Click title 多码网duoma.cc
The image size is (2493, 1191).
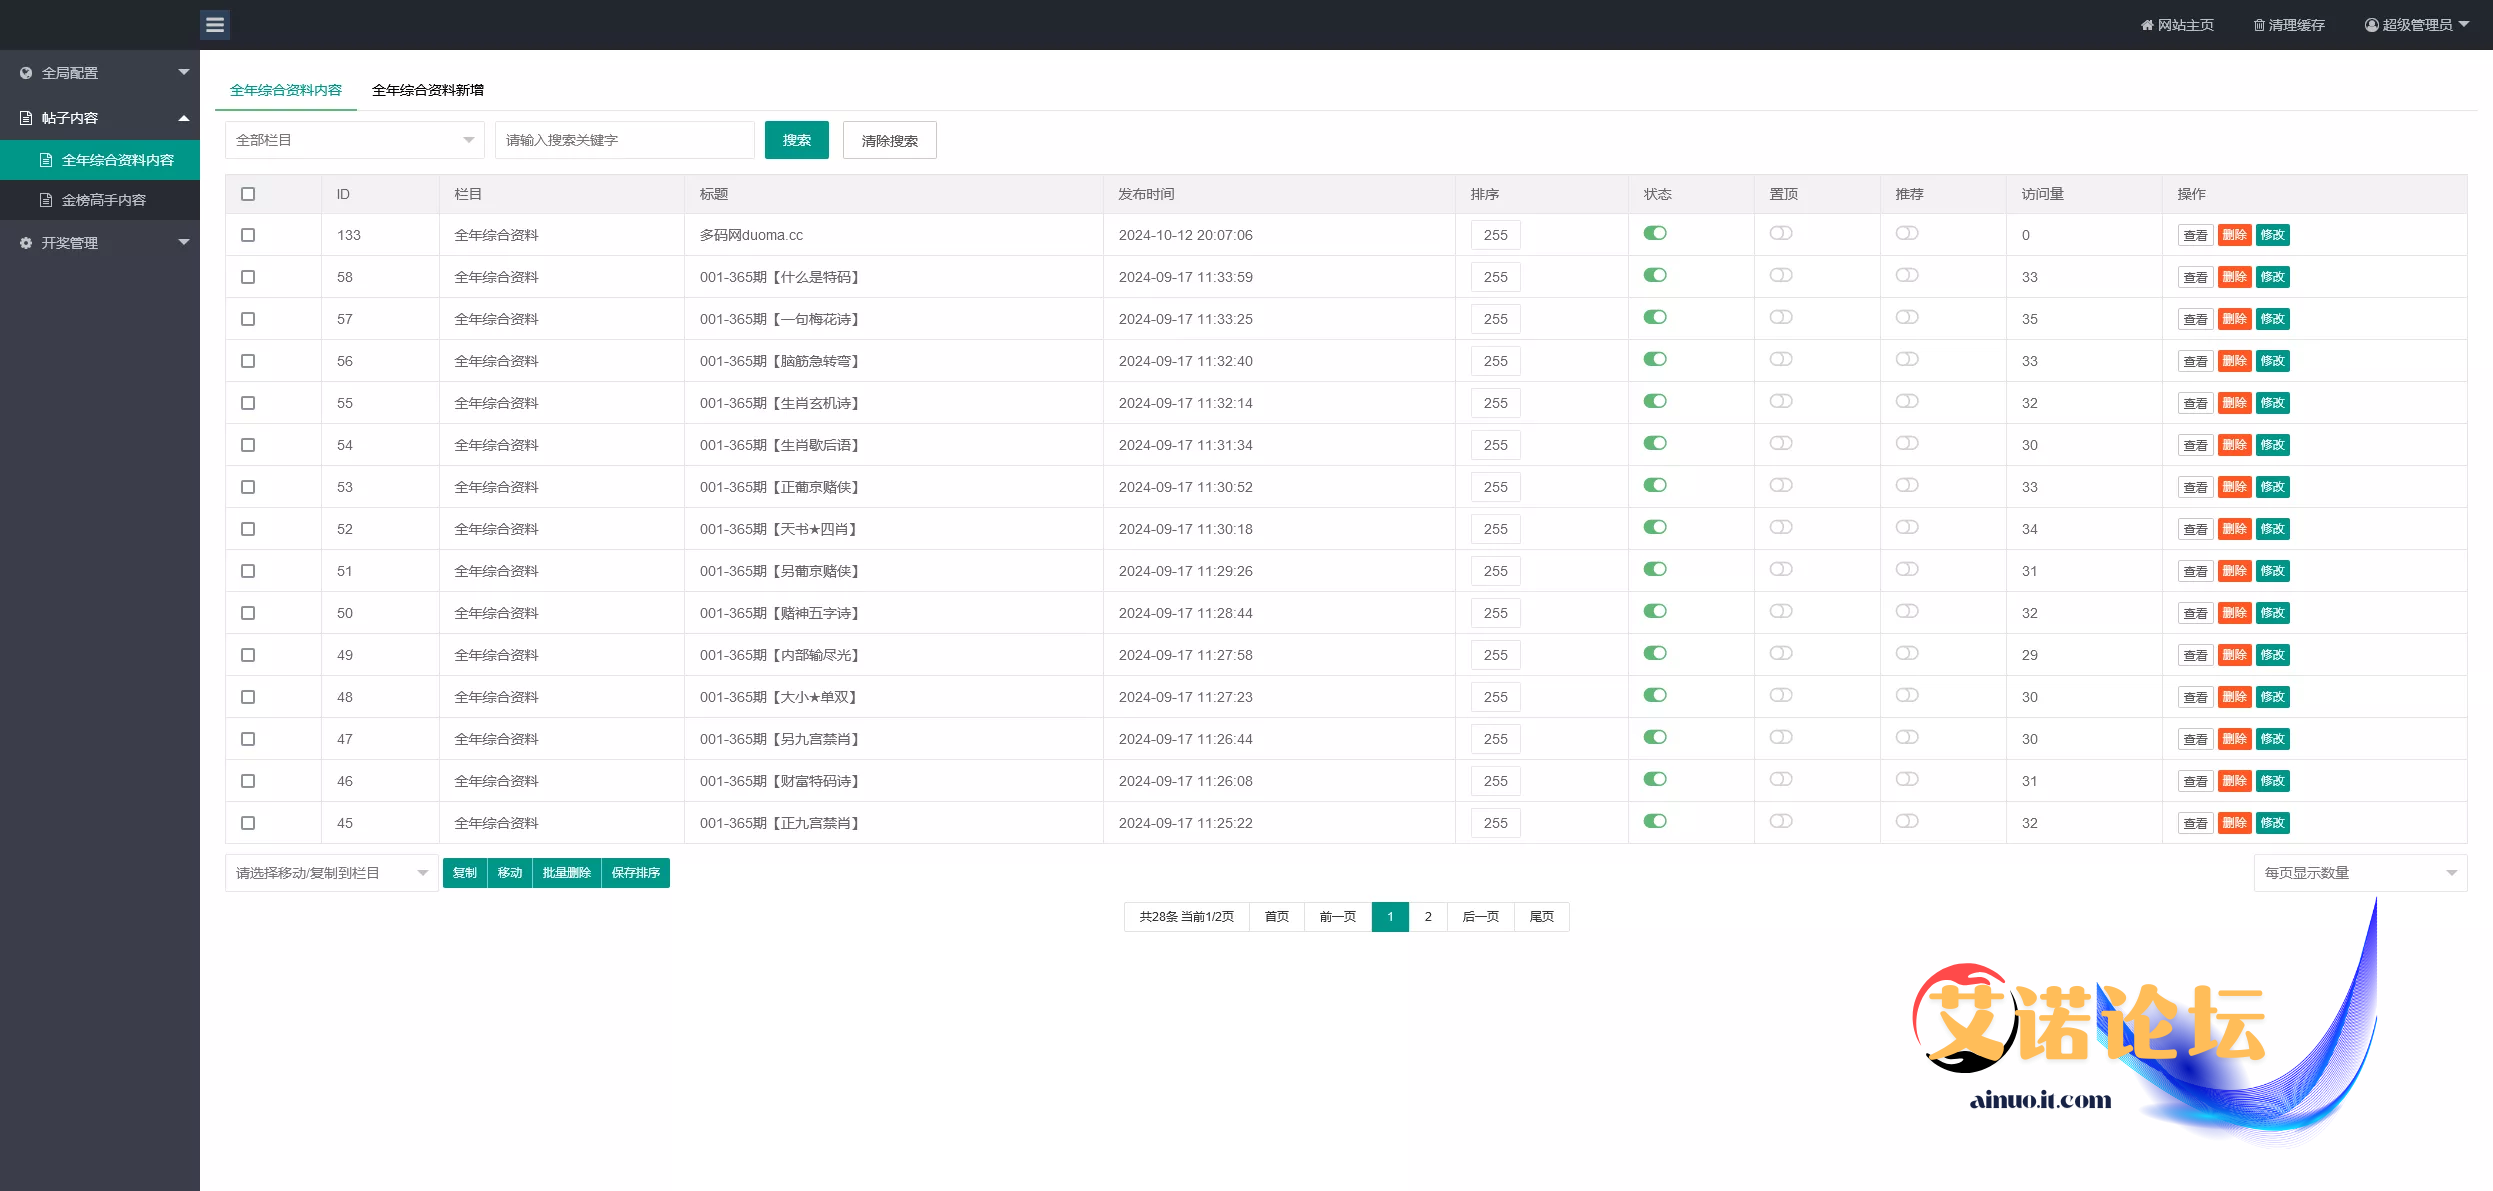pyautogui.click(x=751, y=235)
